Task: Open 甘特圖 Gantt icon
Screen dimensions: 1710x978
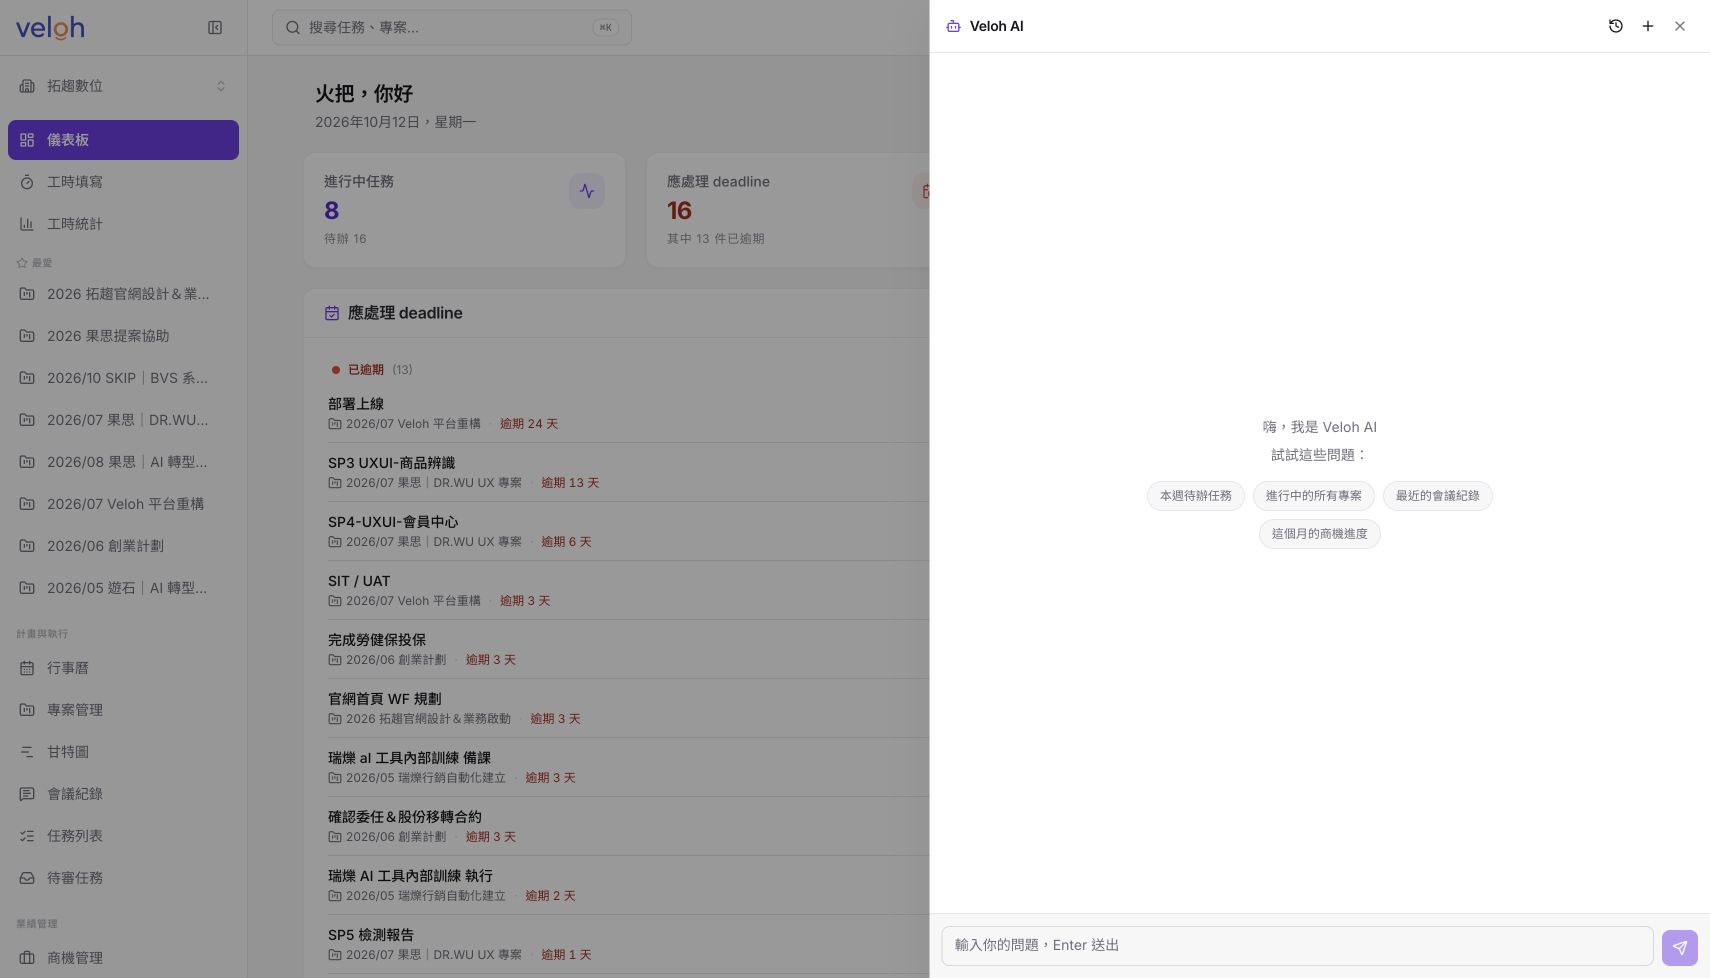Action: click(27, 752)
